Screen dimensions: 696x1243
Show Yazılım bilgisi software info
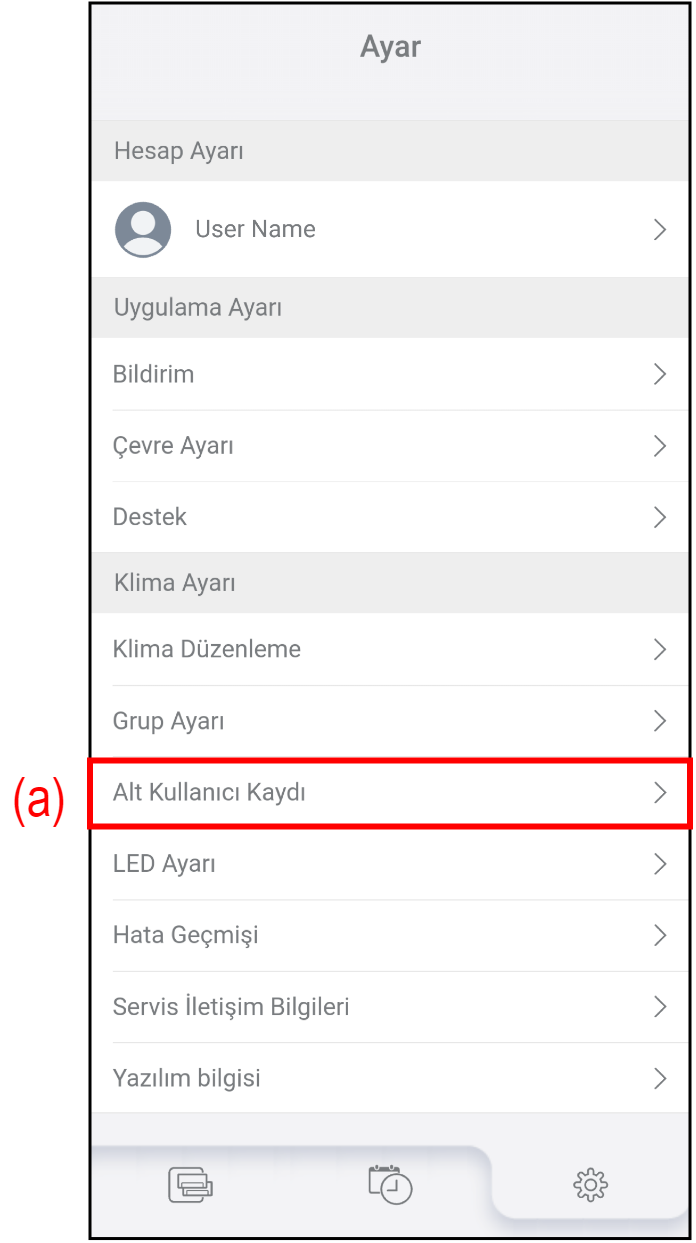(187, 1079)
